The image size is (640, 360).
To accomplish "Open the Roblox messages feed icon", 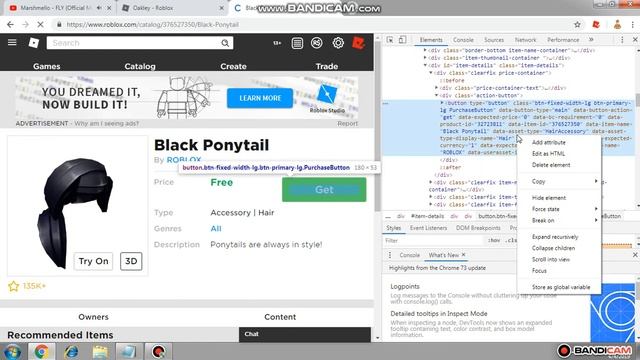I will (297, 43).
